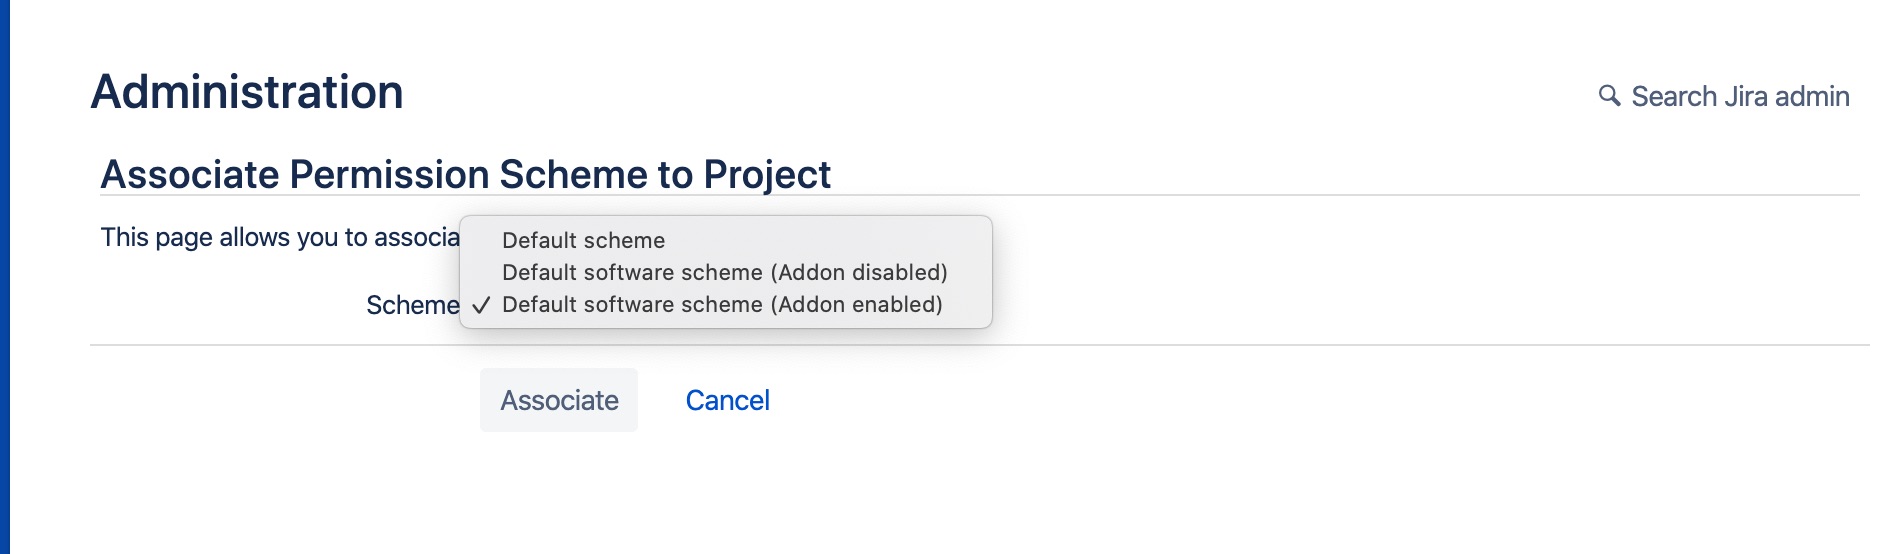This screenshot has height=554, width=1886.
Task: Click the divider line under the page title
Action: [1300, 195]
